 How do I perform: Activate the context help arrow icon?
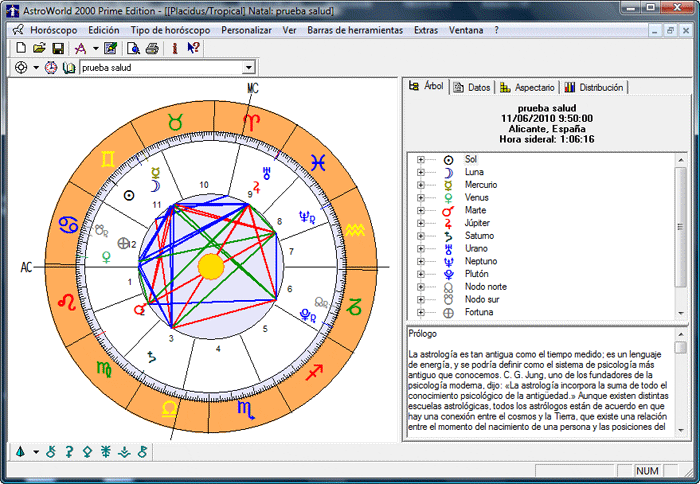coord(194,48)
